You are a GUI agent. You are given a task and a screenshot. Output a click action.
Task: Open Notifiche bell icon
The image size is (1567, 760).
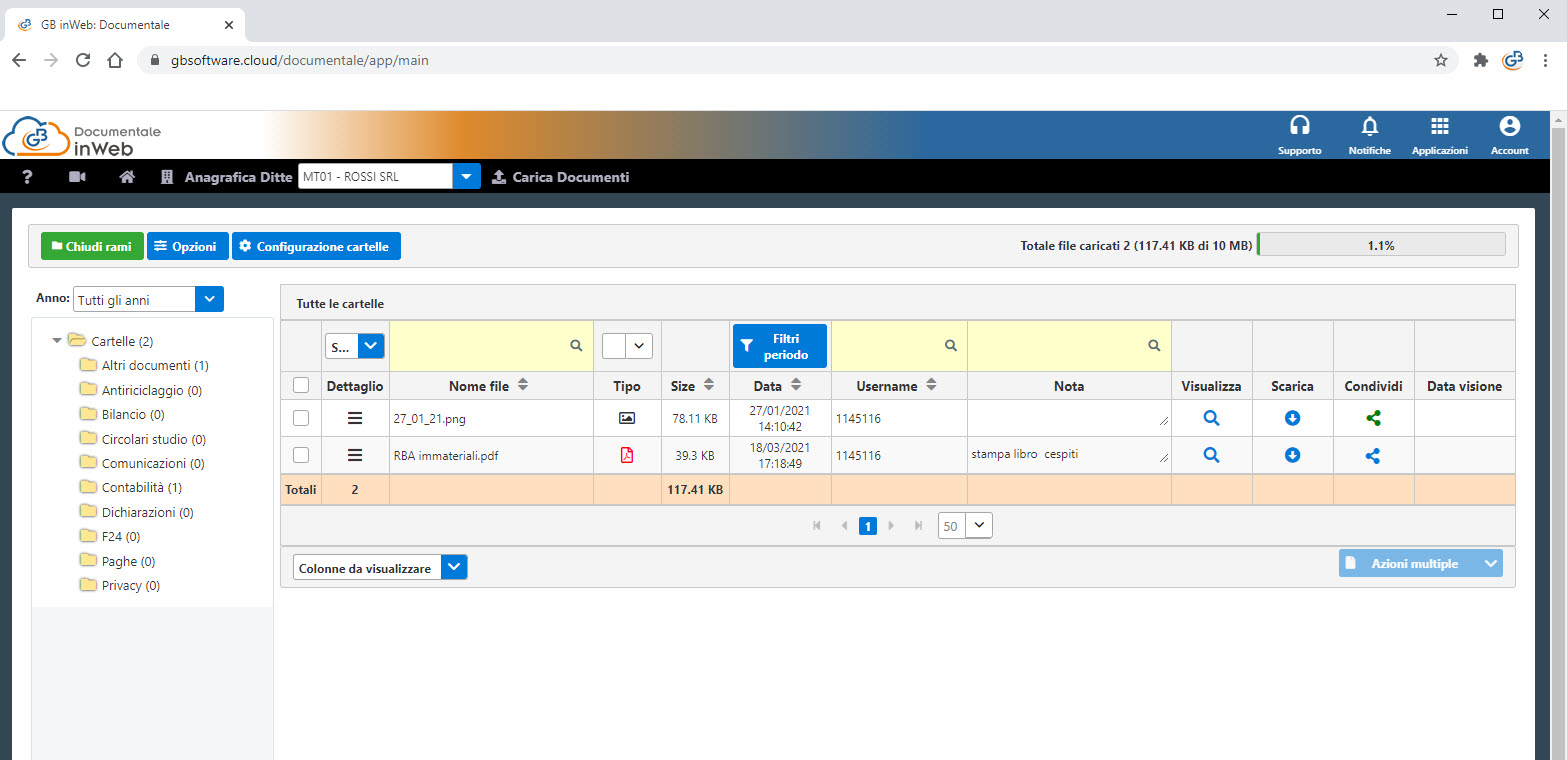[x=1369, y=127]
